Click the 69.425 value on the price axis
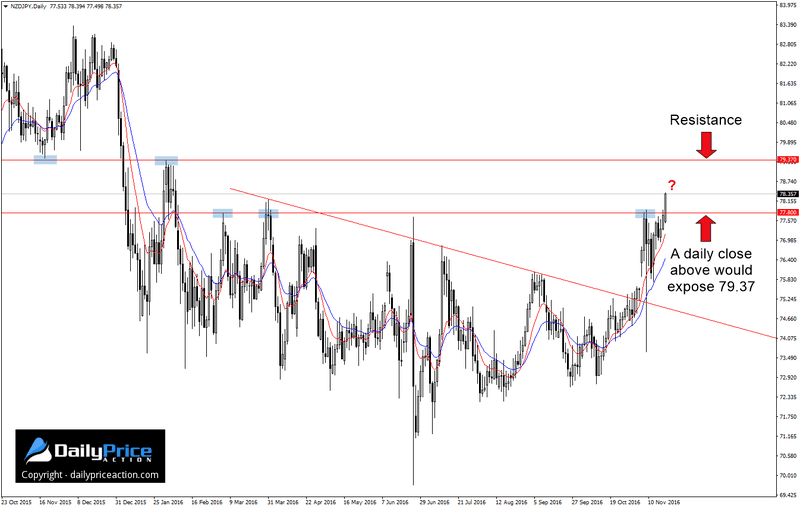The height and width of the screenshot is (509, 800). [x=788, y=495]
